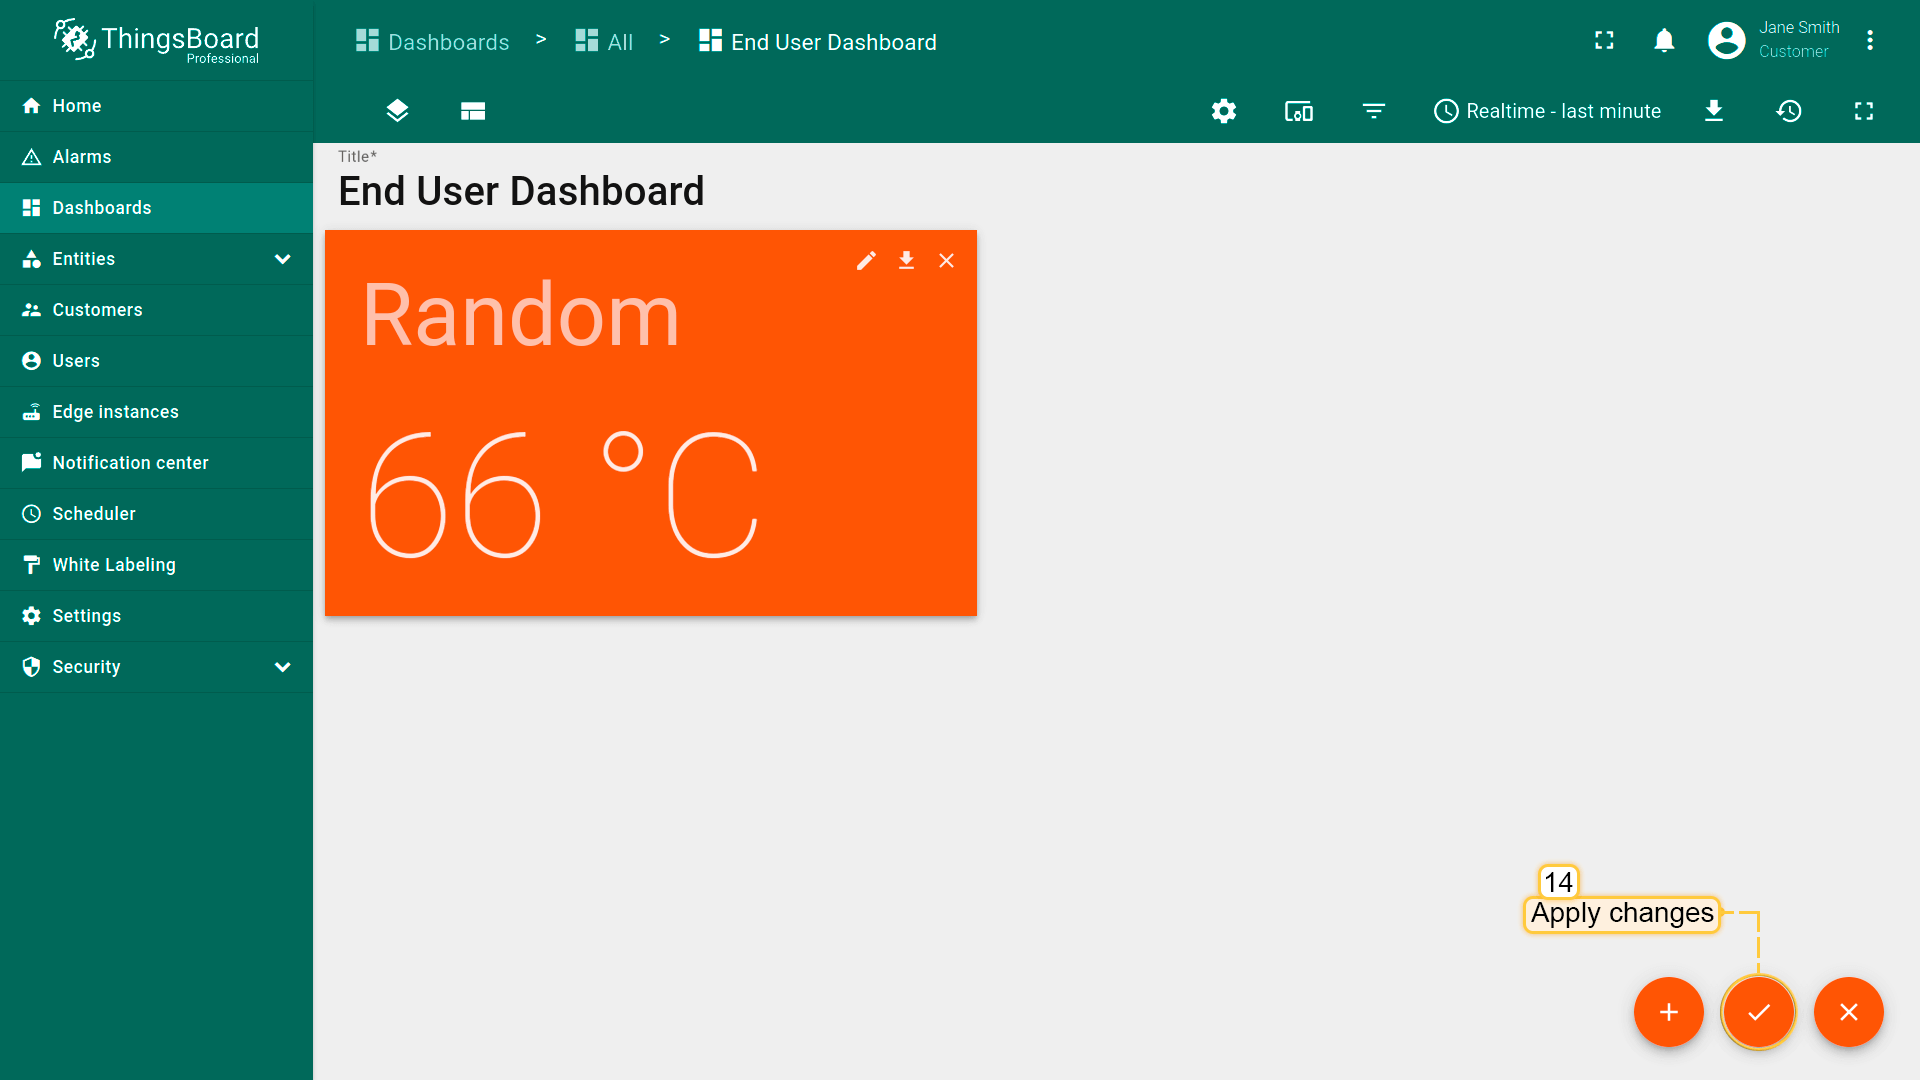The width and height of the screenshot is (1920, 1080).
Task: Open dashboard settings gear icon
Action: point(1223,111)
